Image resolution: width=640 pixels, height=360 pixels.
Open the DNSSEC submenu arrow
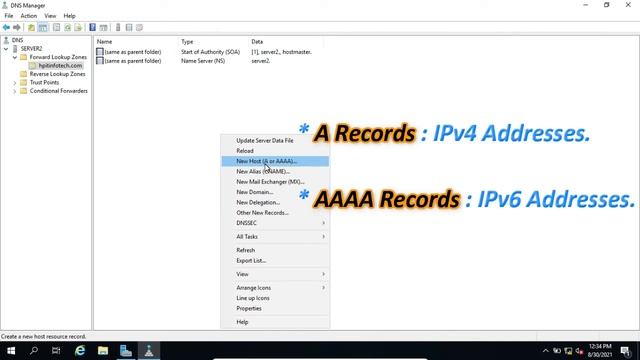tap(323, 223)
